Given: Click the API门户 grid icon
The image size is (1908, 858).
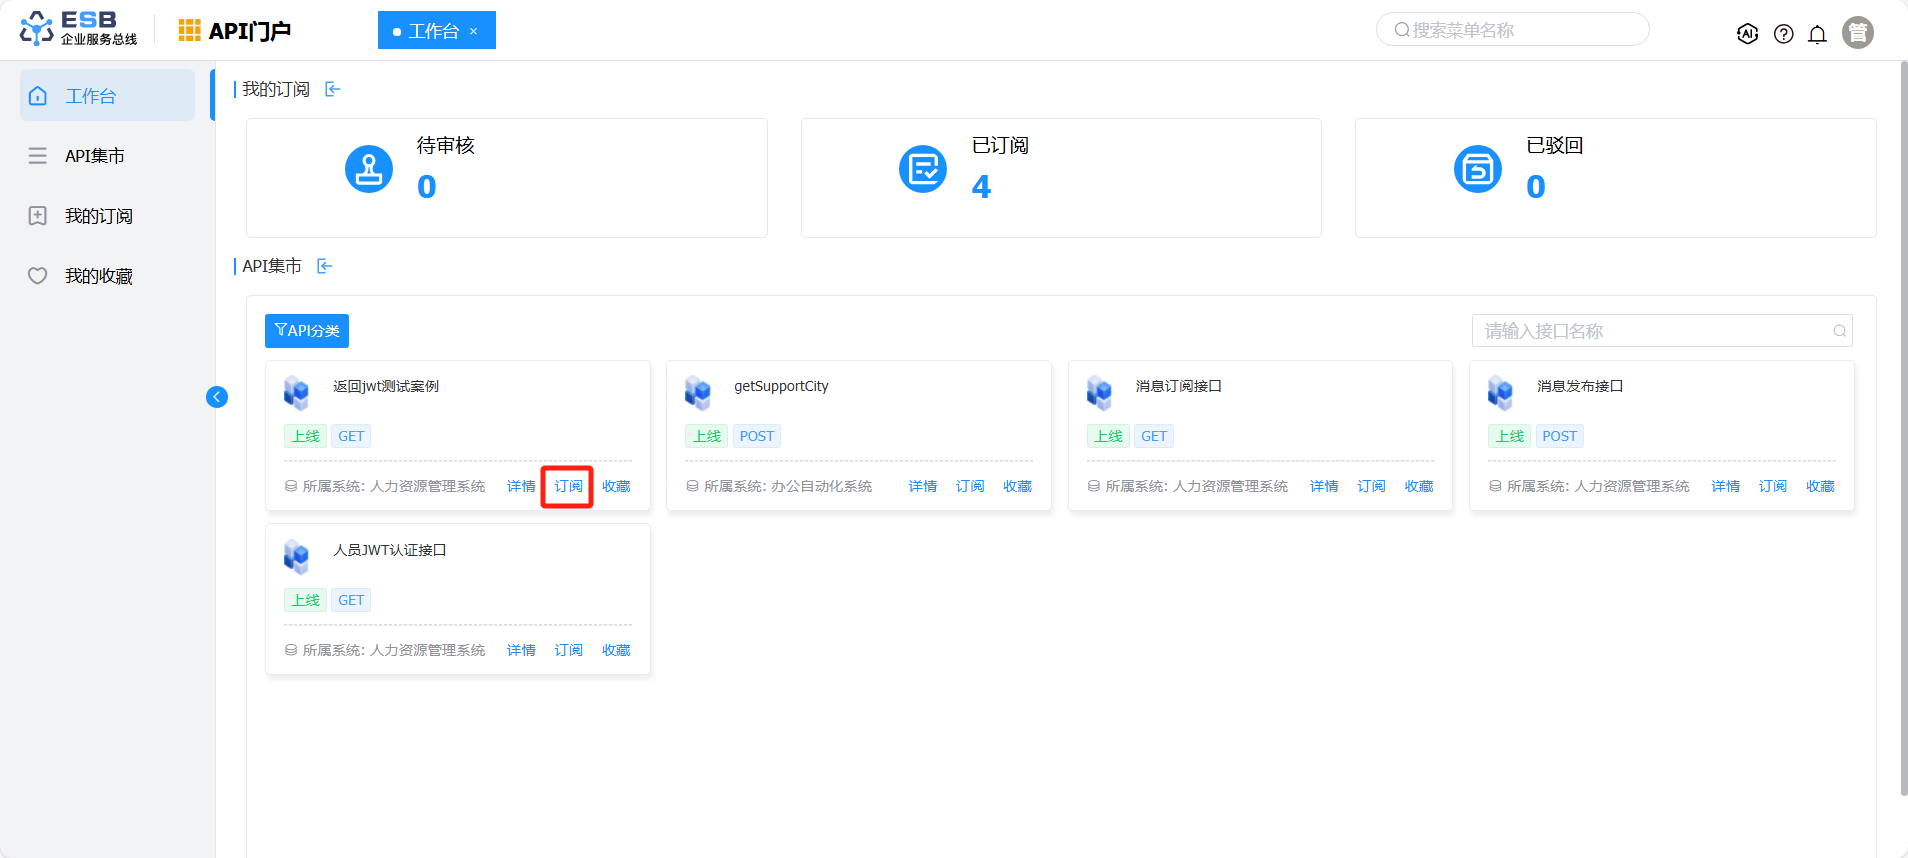Looking at the screenshot, I should point(189,31).
